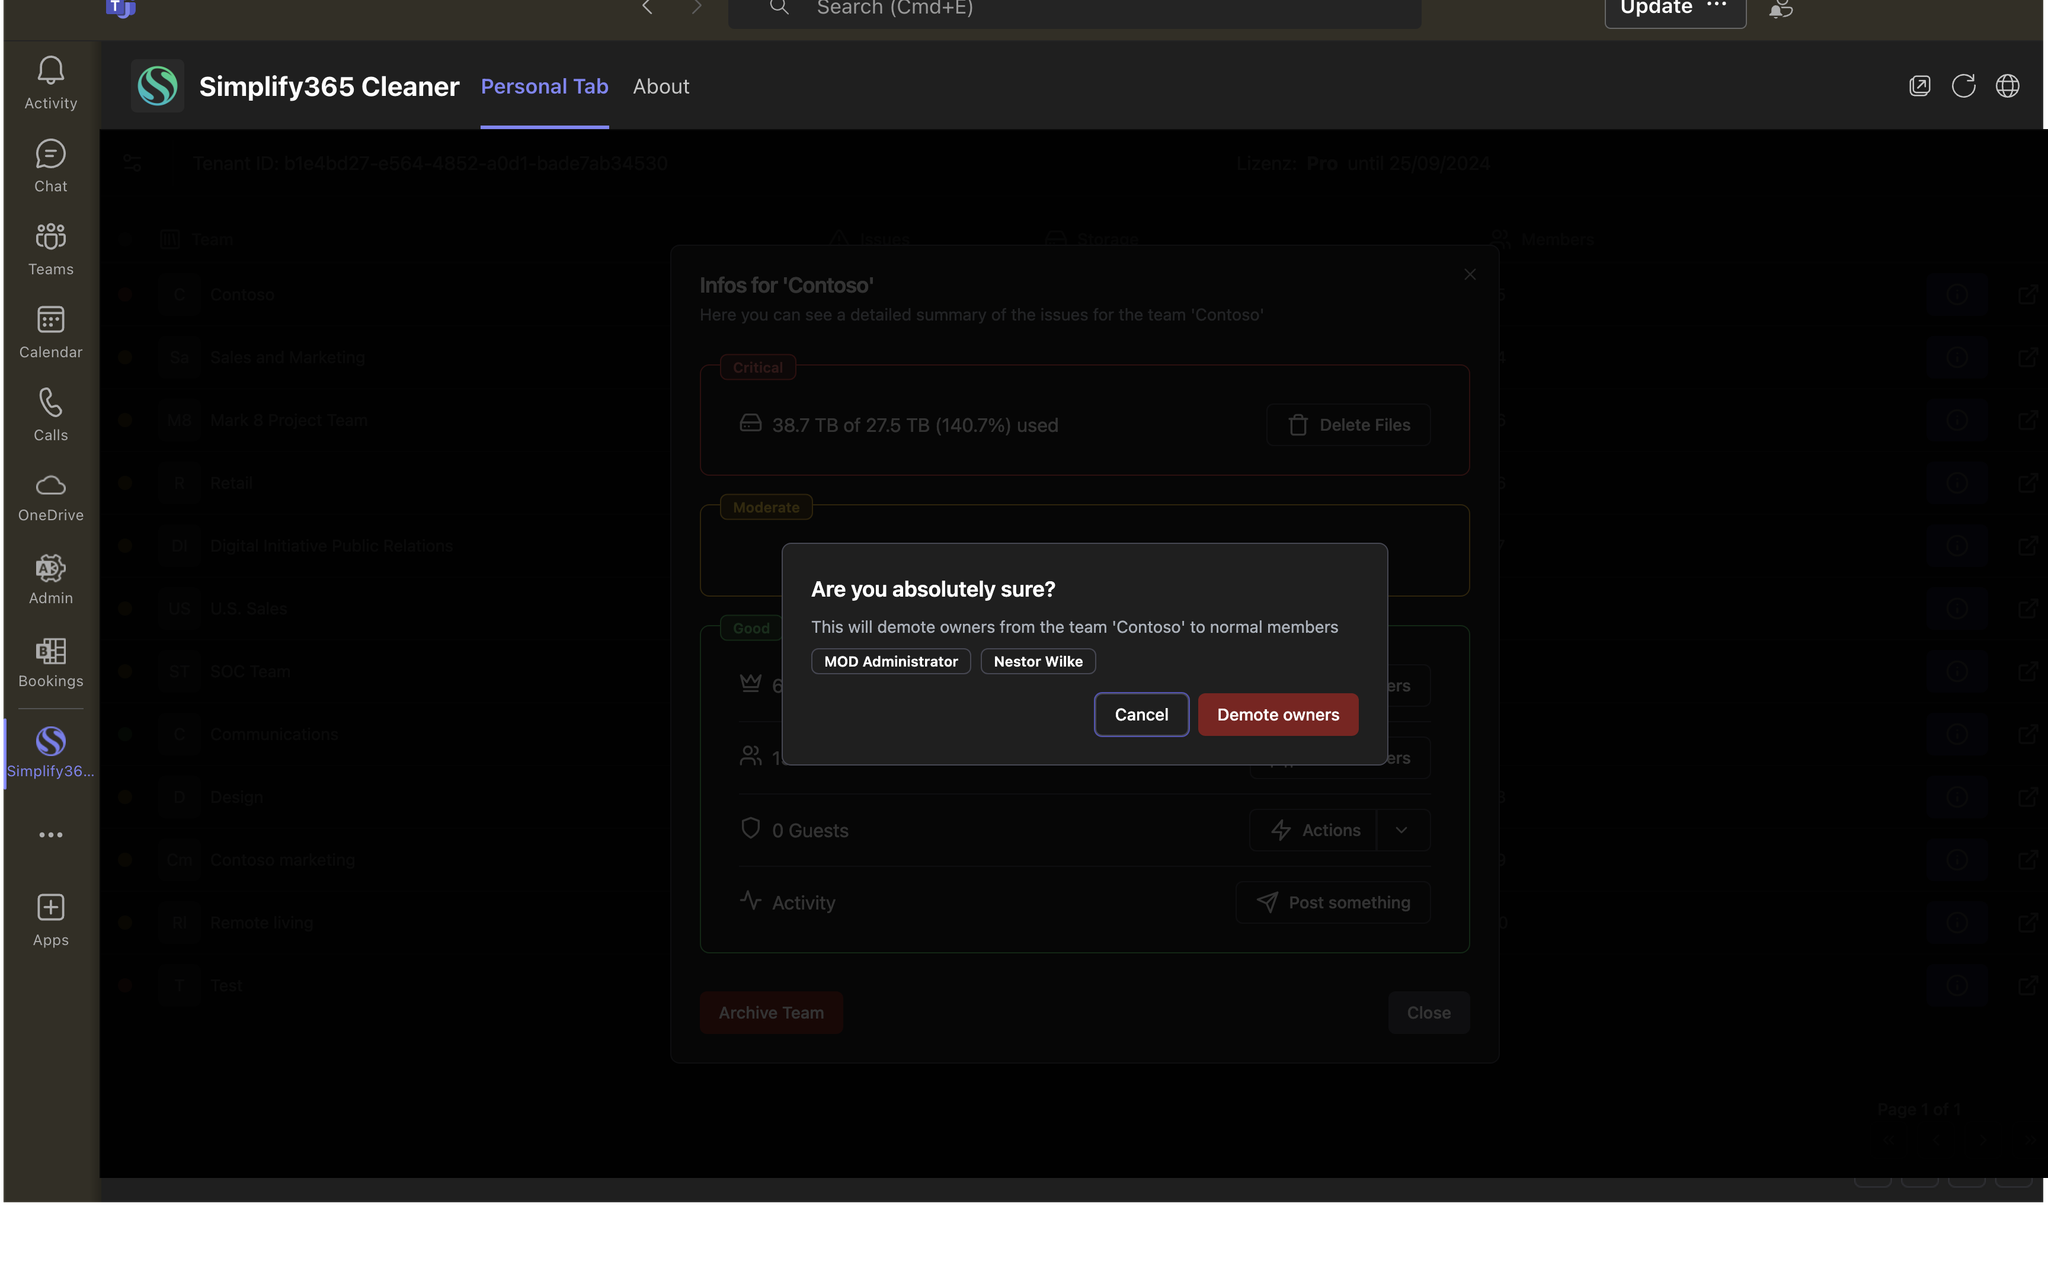Click the Post something button

click(1333, 902)
